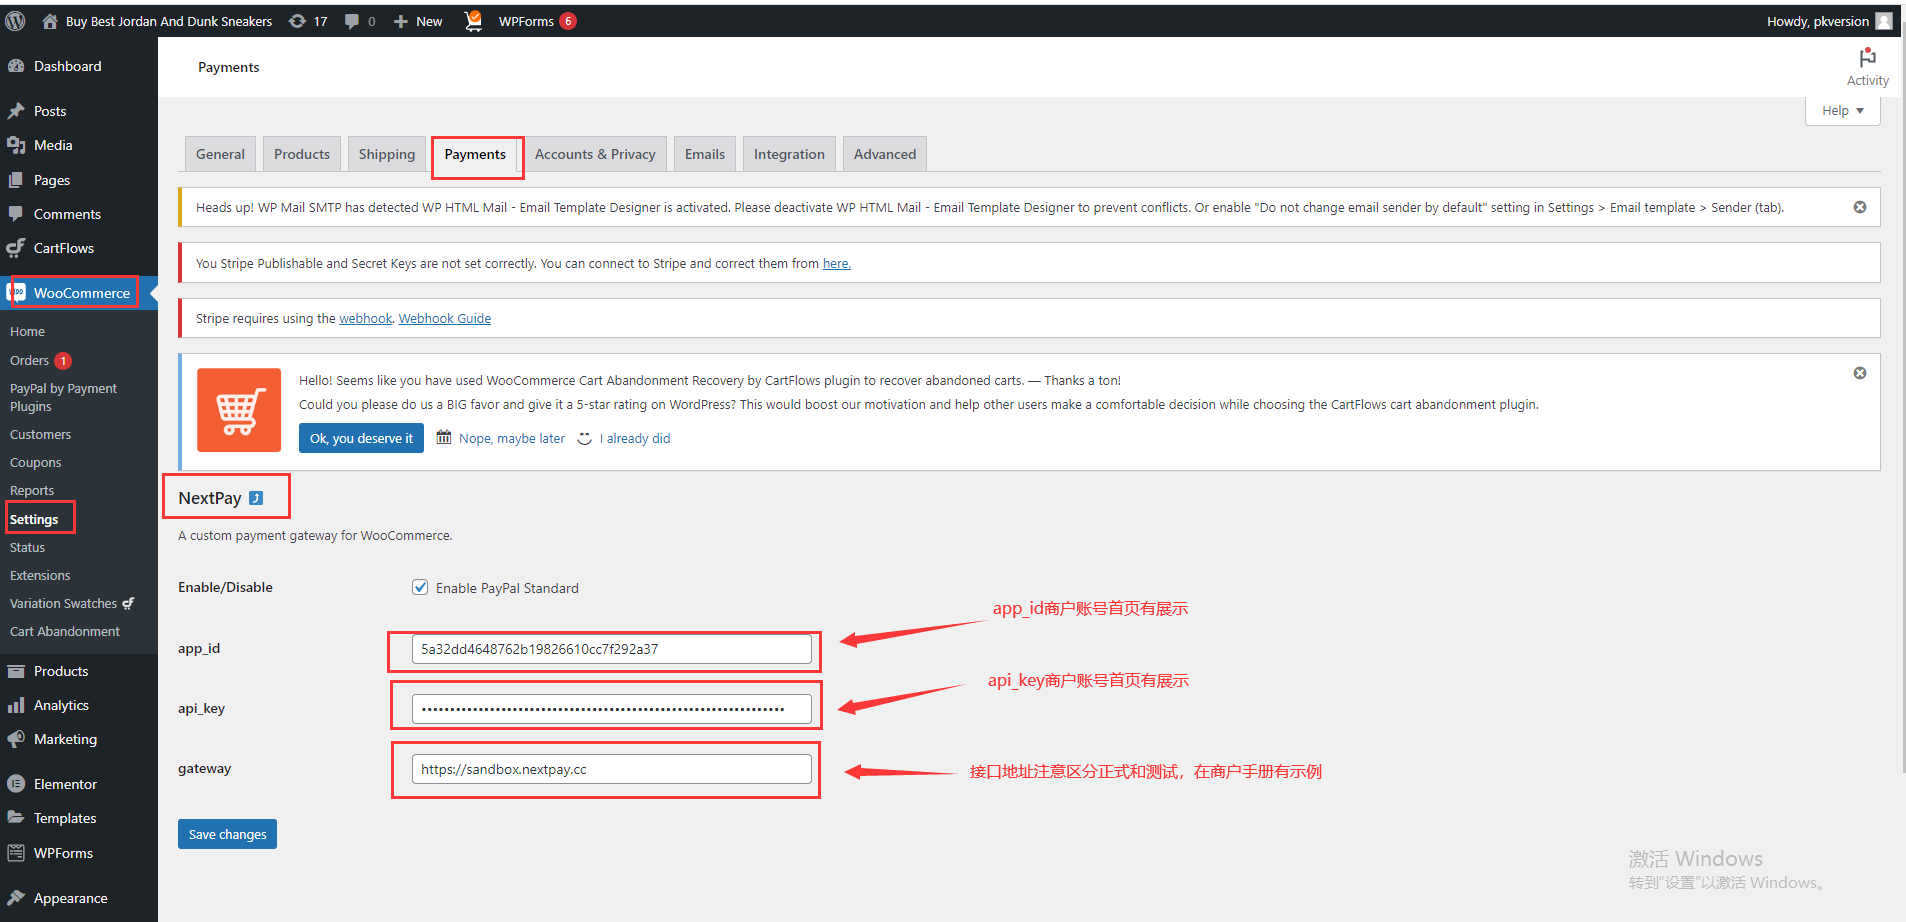Image resolution: width=1906 pixels, height=922 pixels.
Task: Click the Products box icon in sidebar
Action: (x=16, y=671)
